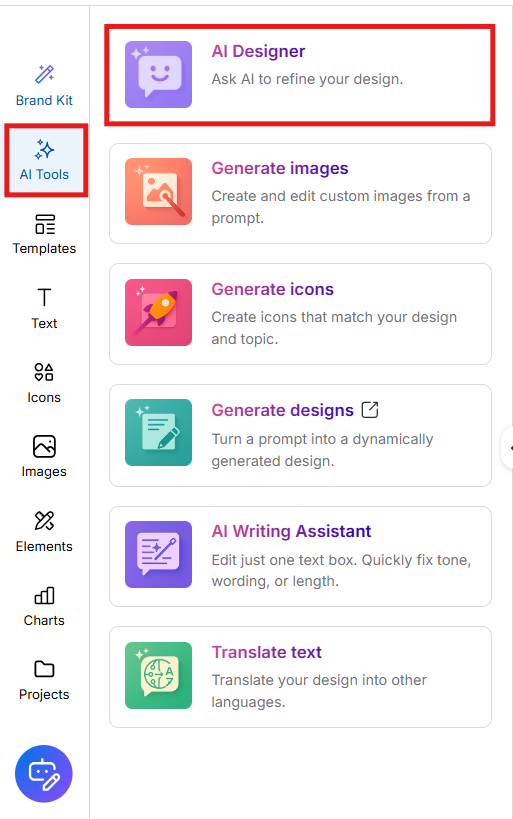The image size is (513, 819).
Task: Open the Generate icons card
Action: 300,314
